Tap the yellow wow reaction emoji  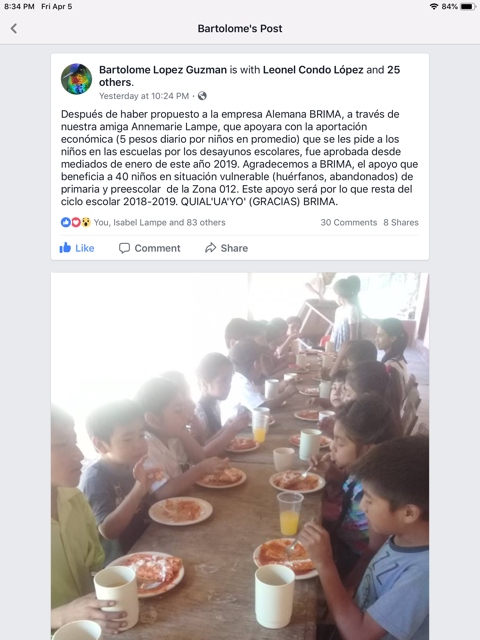(x=86, y=222)
